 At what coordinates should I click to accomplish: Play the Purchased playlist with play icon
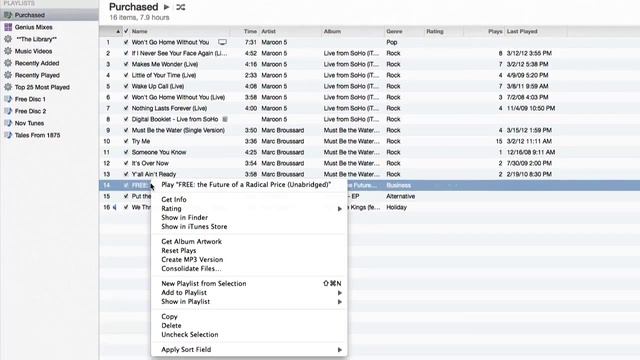167,7
